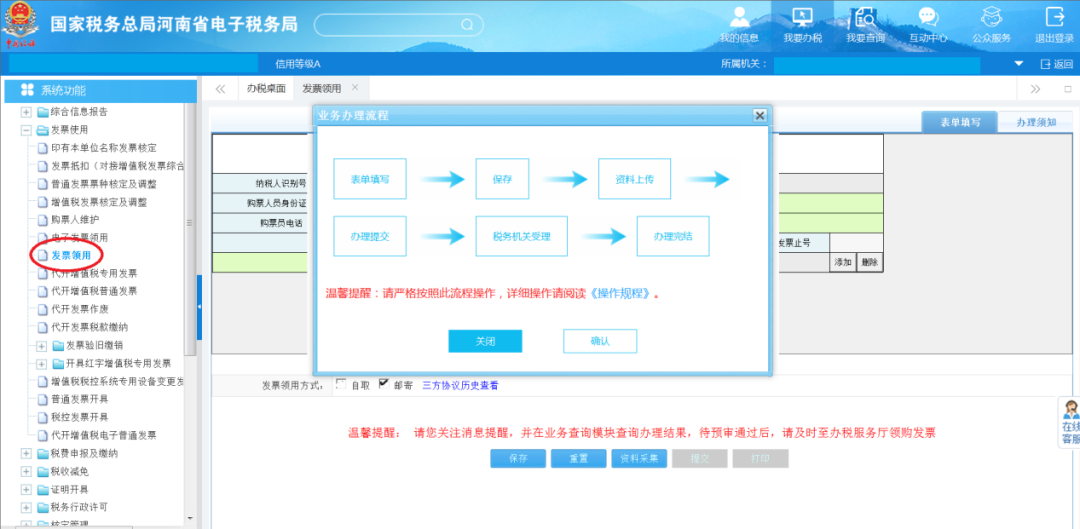This screenshot has width=1080, height=529.
Task: Click 关闭 button in dialog
Action: point(485,341)
